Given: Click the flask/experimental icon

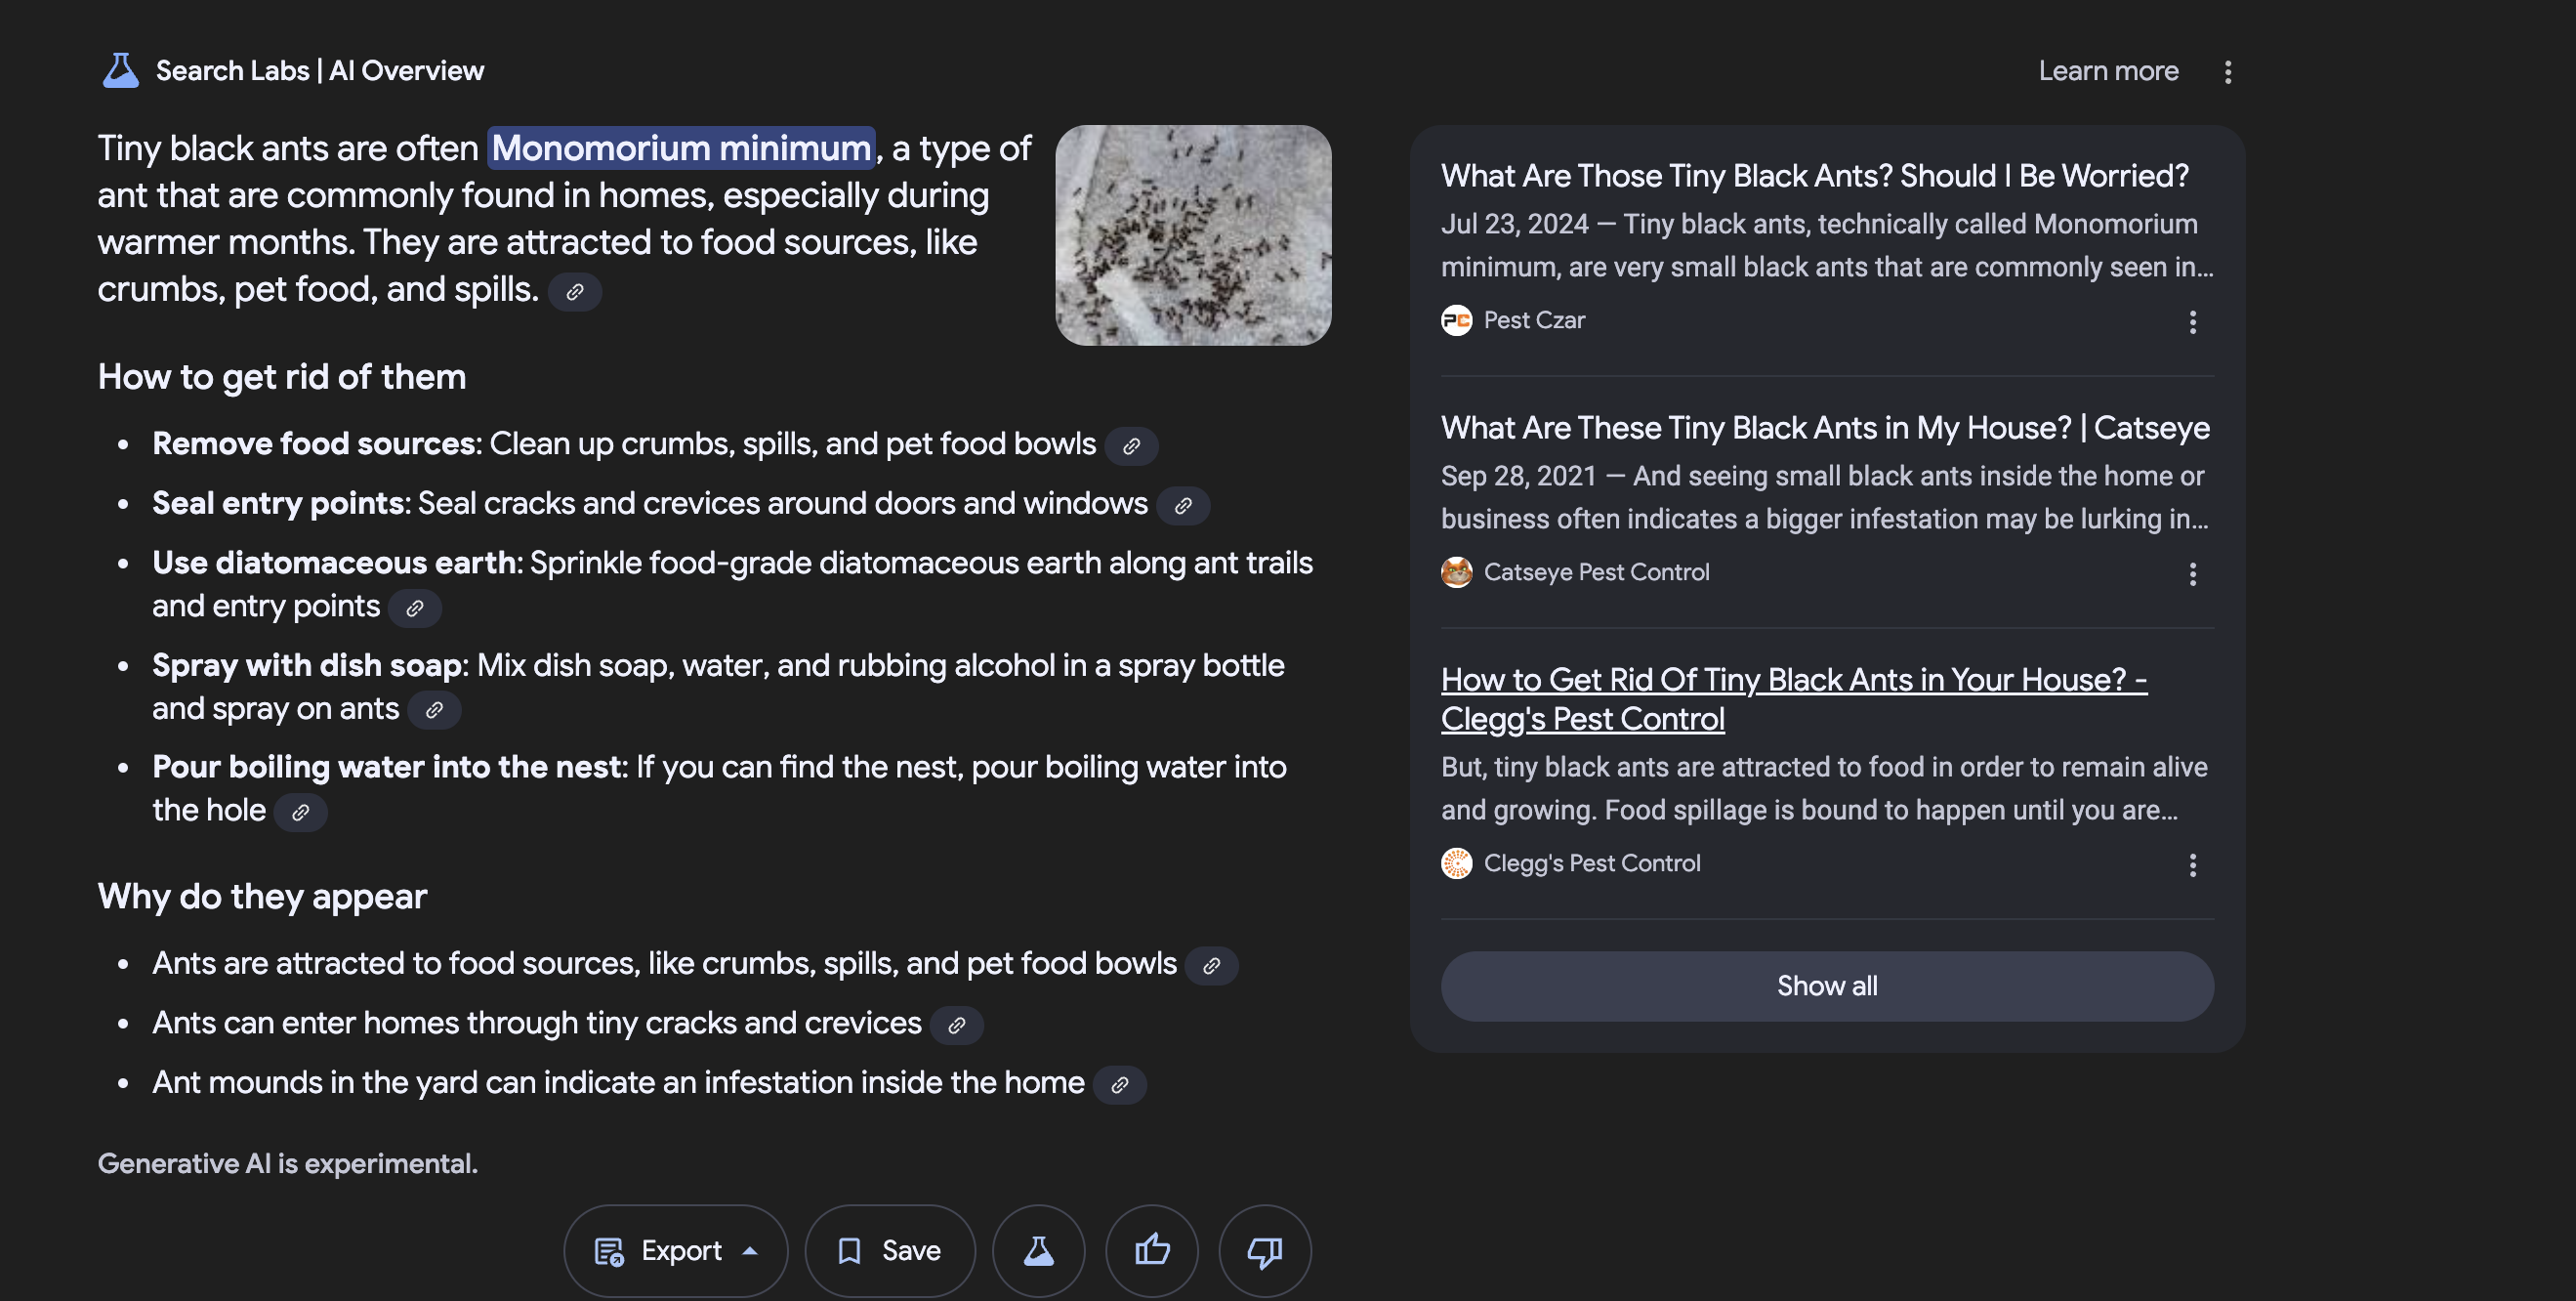Looking at the screenshot, I should pyautogui.click(x=1040, y=1249).
